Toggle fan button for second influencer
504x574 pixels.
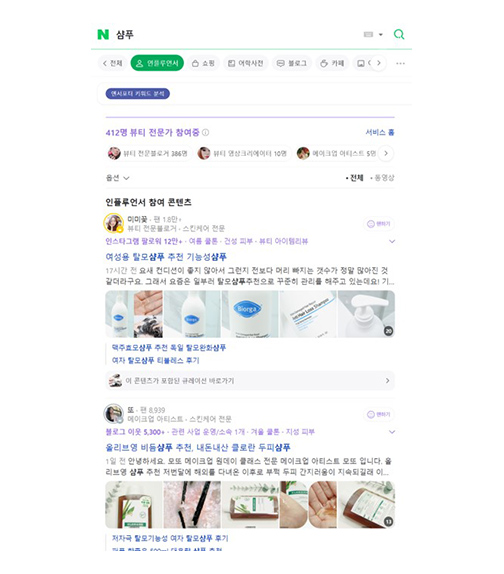pyautogui.click(x=379, y=414)
